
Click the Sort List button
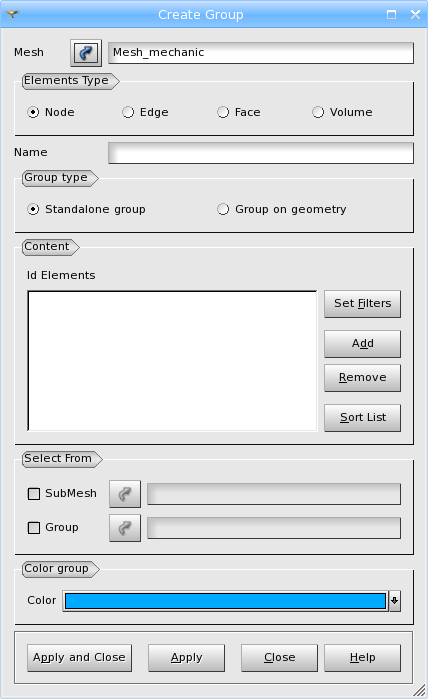coord(362,418)
